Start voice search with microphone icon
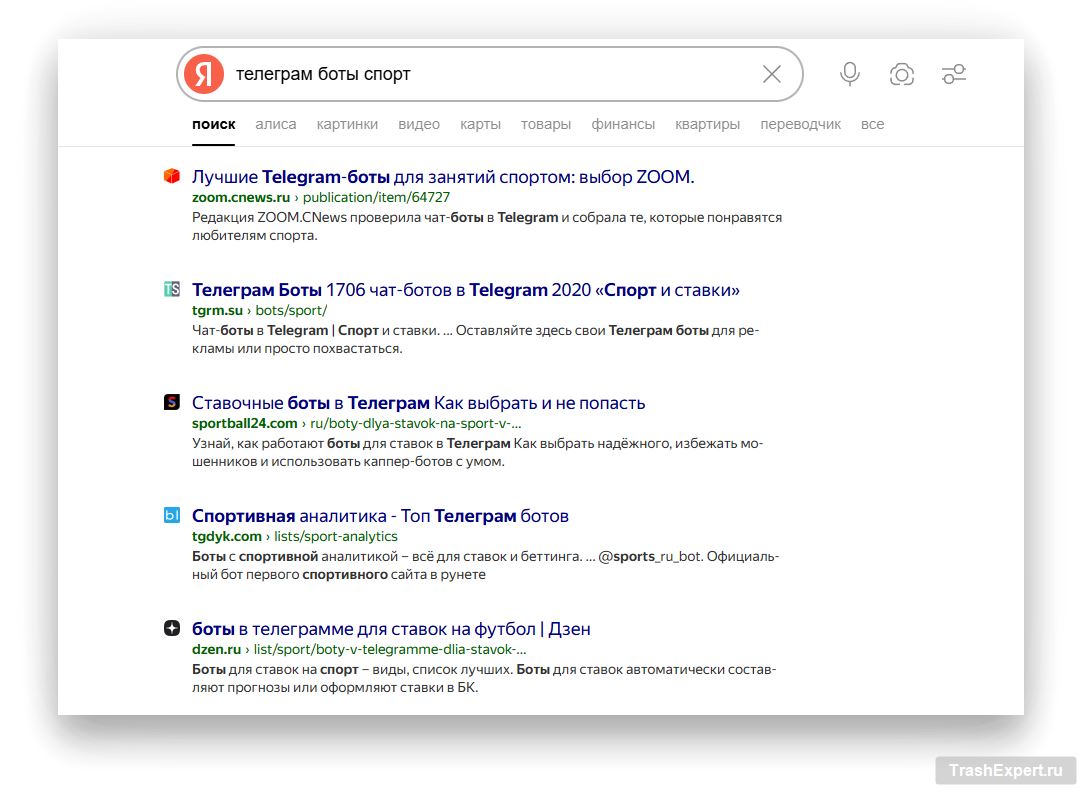This screenshot has width=1082, height=790. click(850, 74)
